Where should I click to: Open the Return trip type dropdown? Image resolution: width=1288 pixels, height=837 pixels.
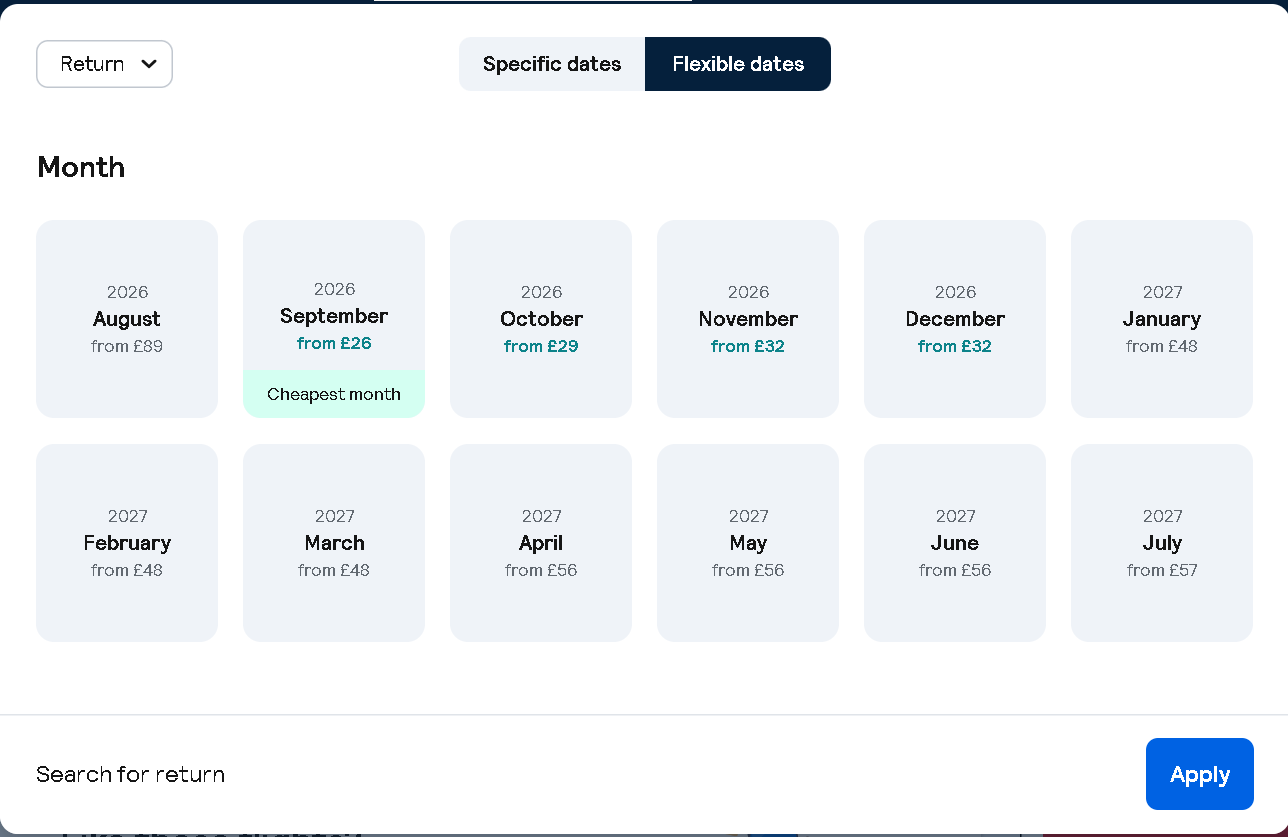(x=104, y=64)
